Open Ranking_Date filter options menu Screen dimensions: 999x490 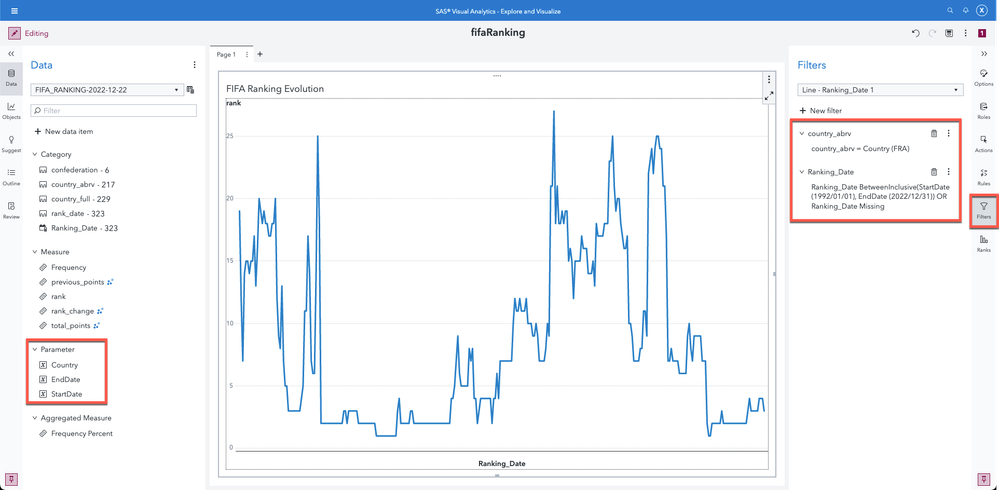[x=949, y=172]
